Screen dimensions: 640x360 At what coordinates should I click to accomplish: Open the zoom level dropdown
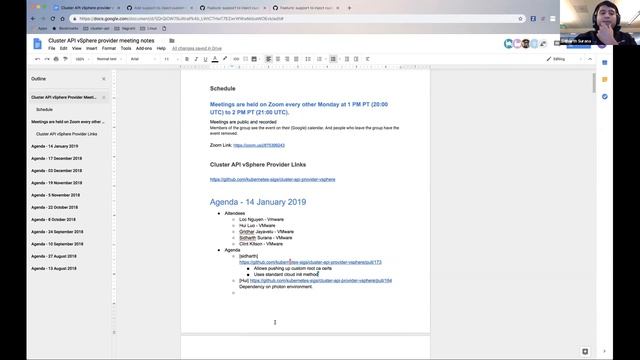click(82, 59)
